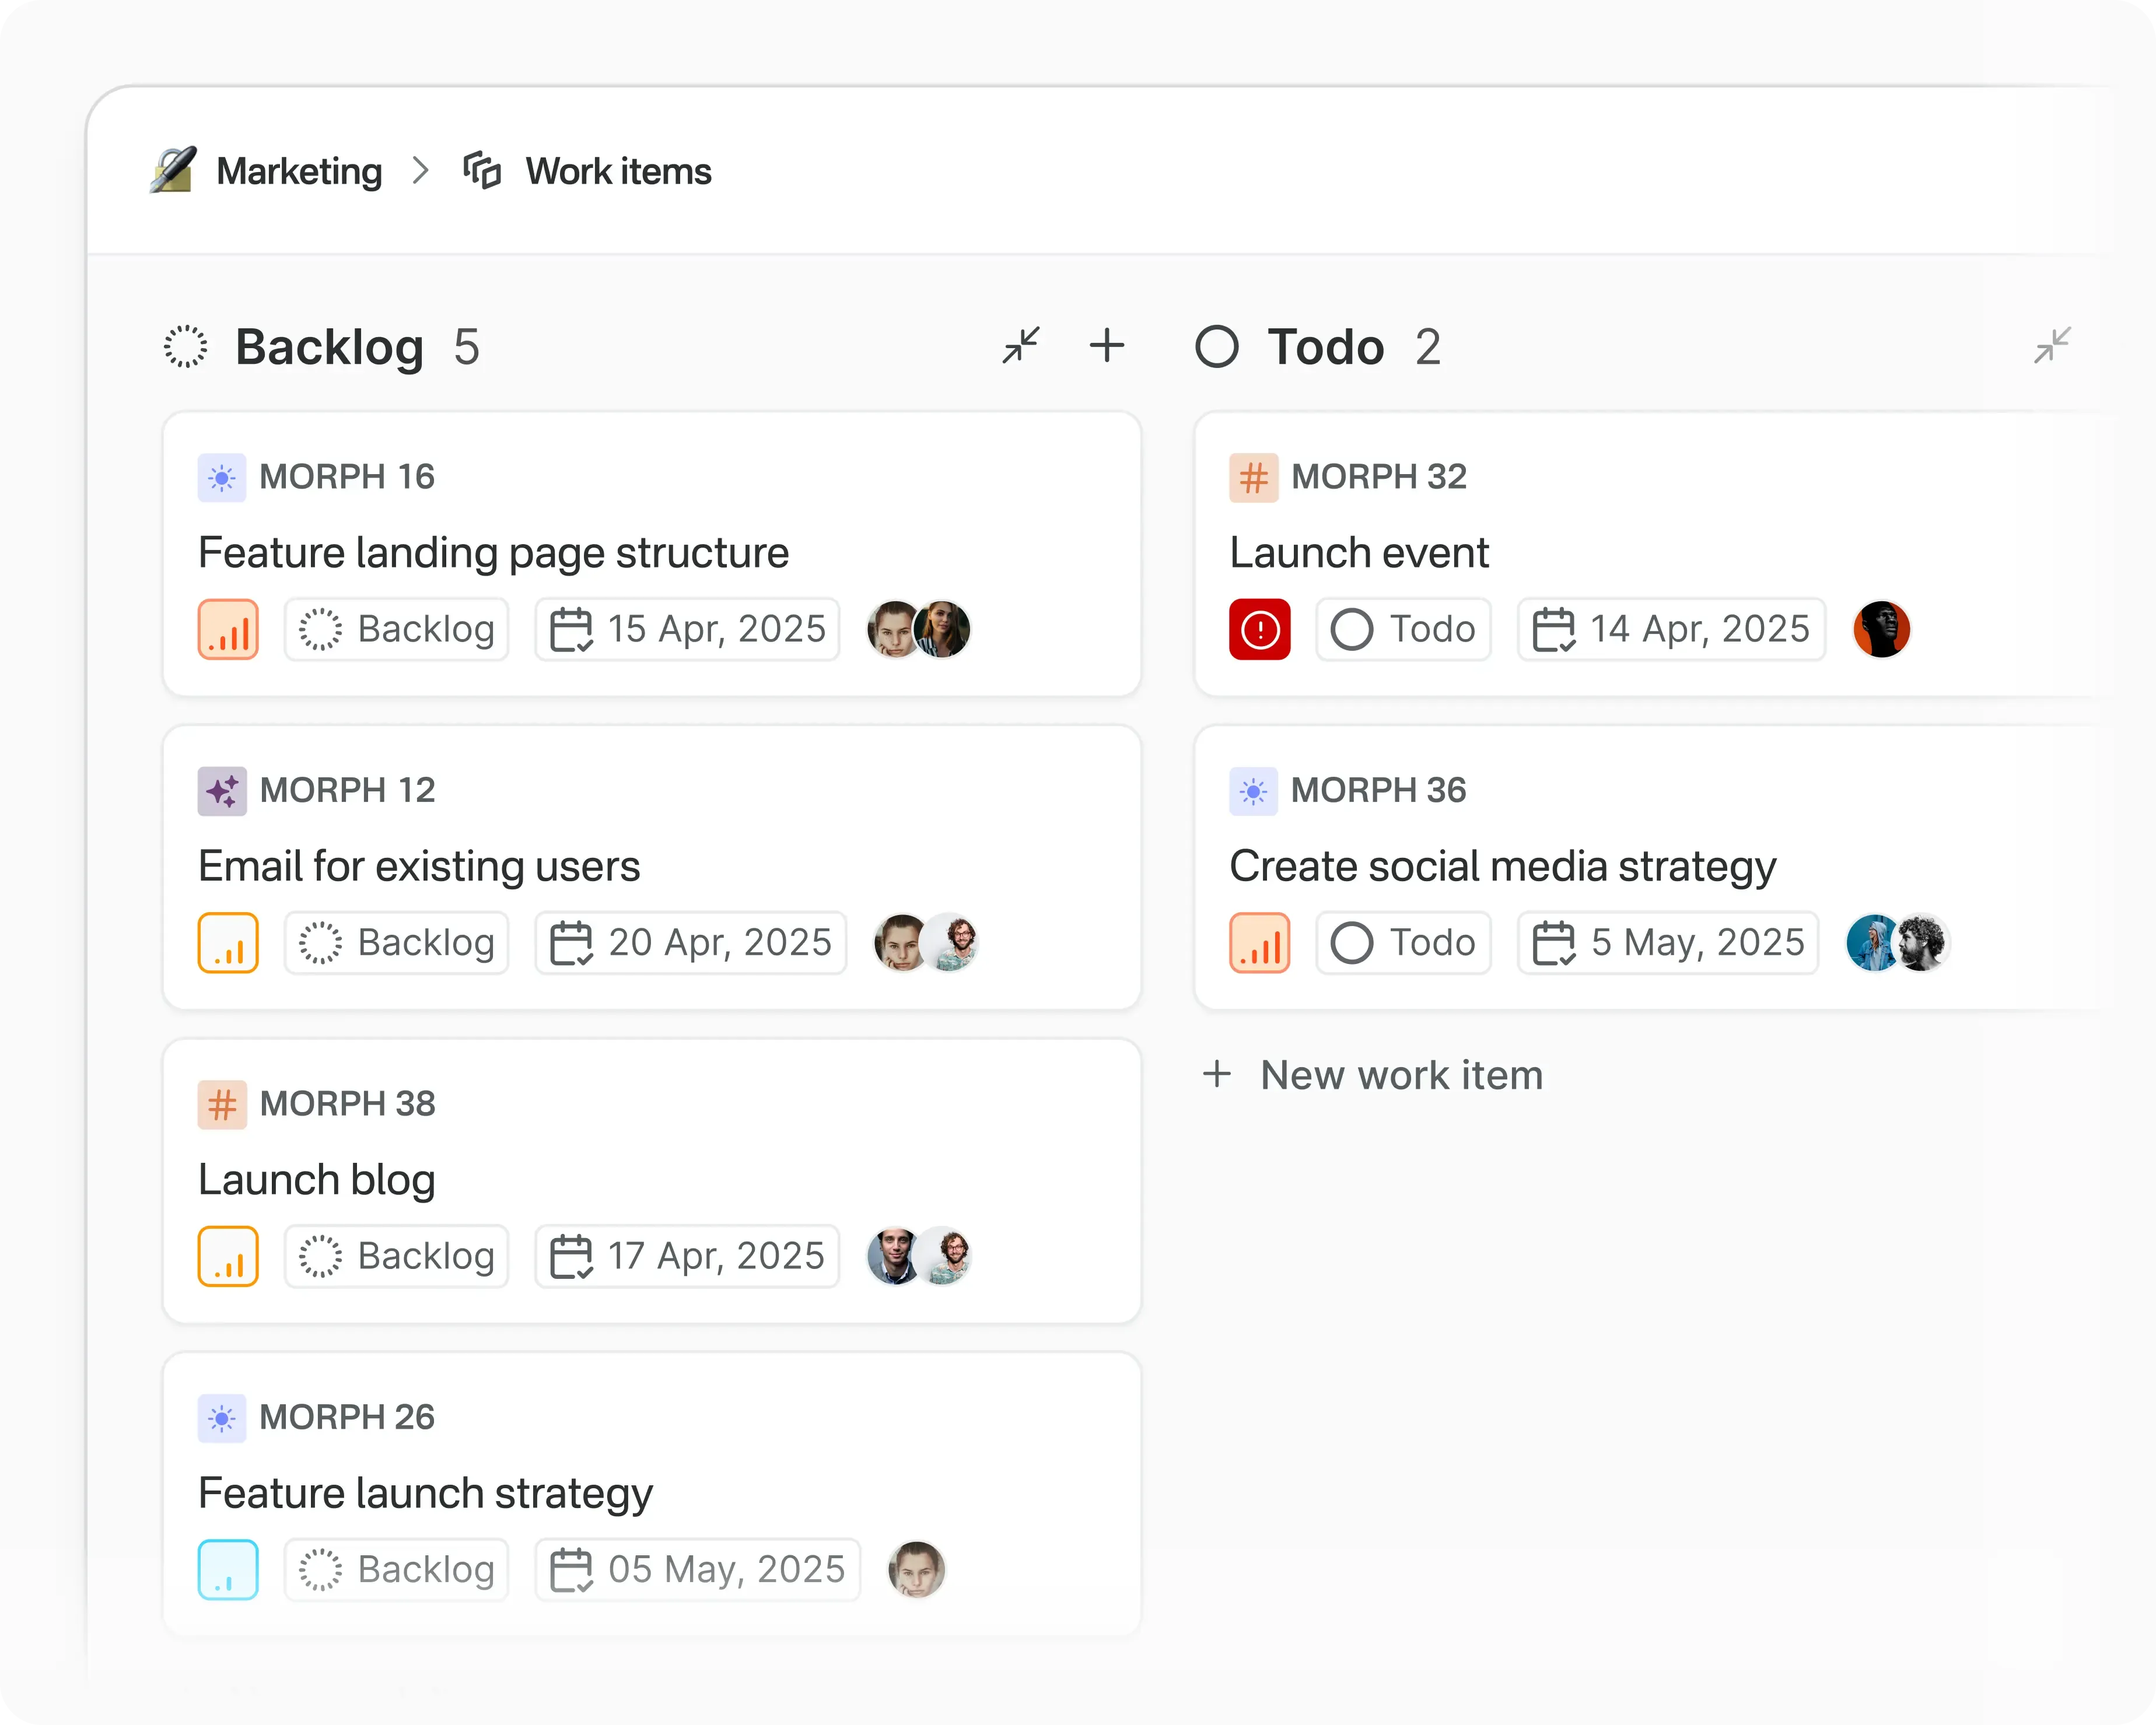Click MORPH 32 hash type icon

click(x=1253, y=477)
